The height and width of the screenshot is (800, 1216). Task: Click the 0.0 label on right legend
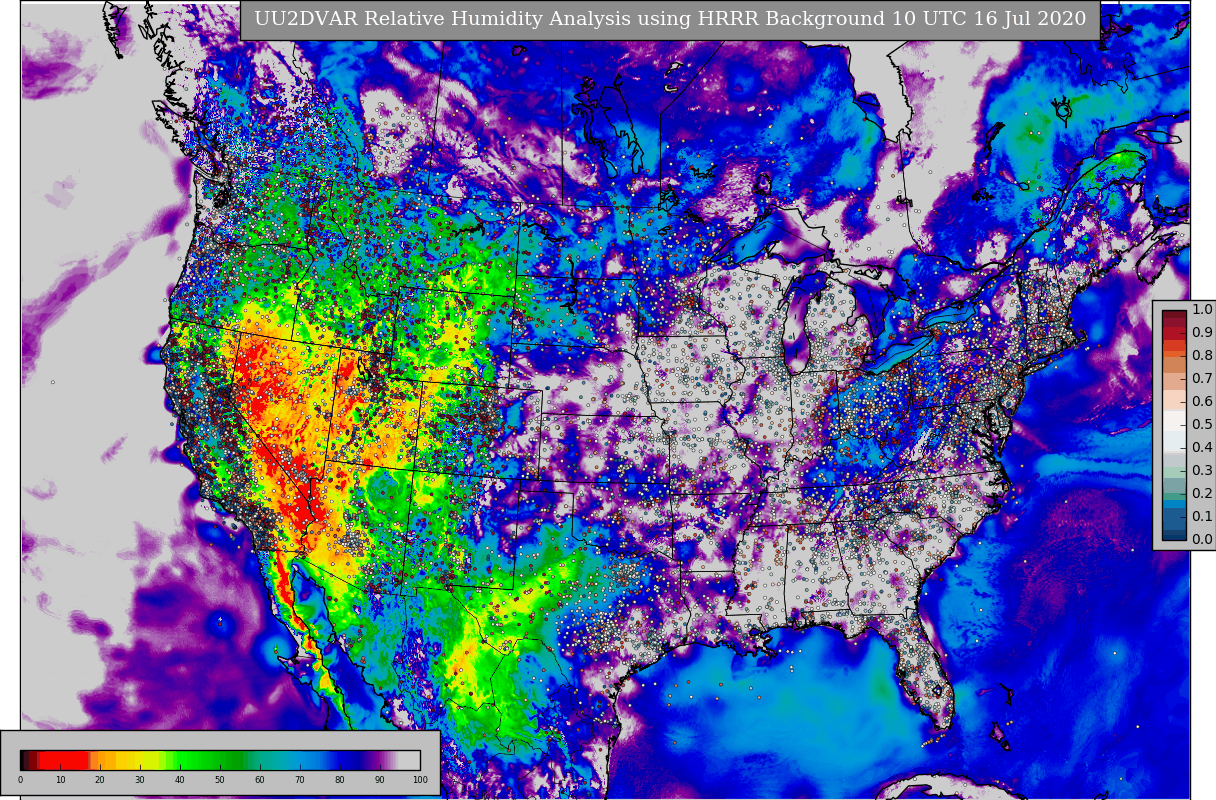point(1202,540)
